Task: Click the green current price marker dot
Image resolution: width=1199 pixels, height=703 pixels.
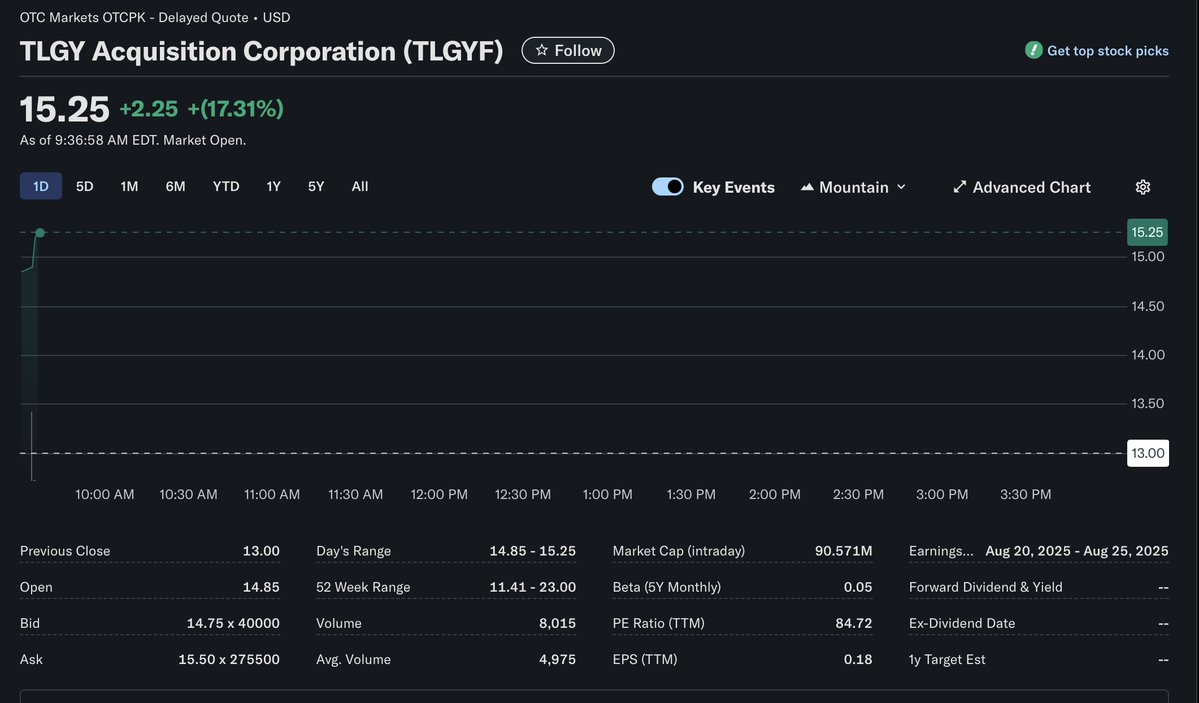Action: [x=40, y=233]
